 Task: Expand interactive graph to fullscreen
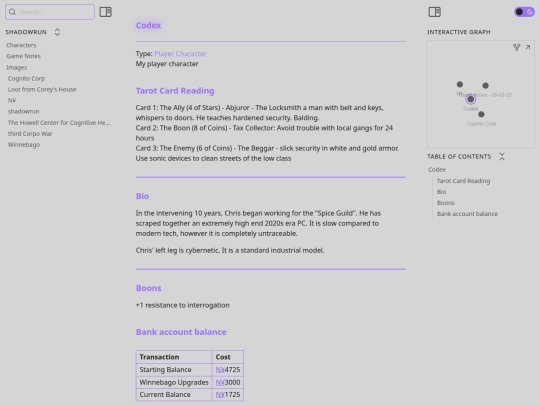(x=528, y=47)
